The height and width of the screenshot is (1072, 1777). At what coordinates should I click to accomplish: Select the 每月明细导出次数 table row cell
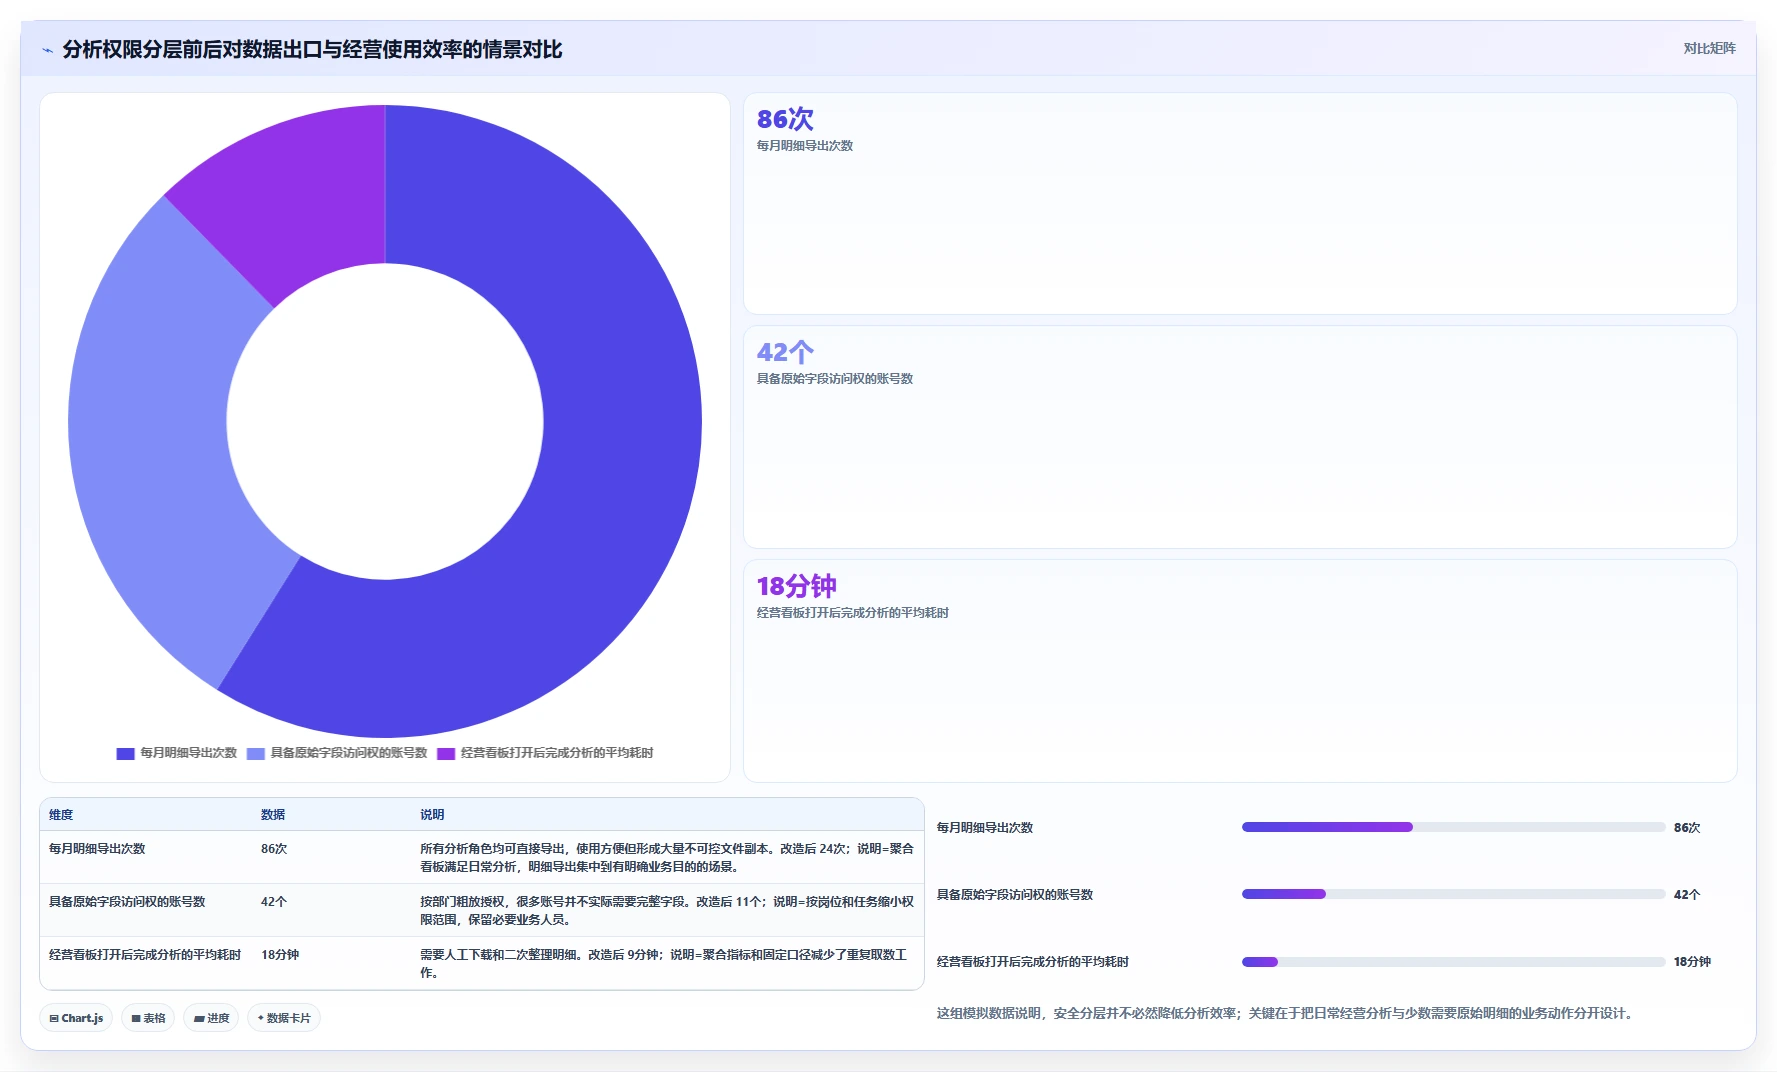click(x=97, y=849)
